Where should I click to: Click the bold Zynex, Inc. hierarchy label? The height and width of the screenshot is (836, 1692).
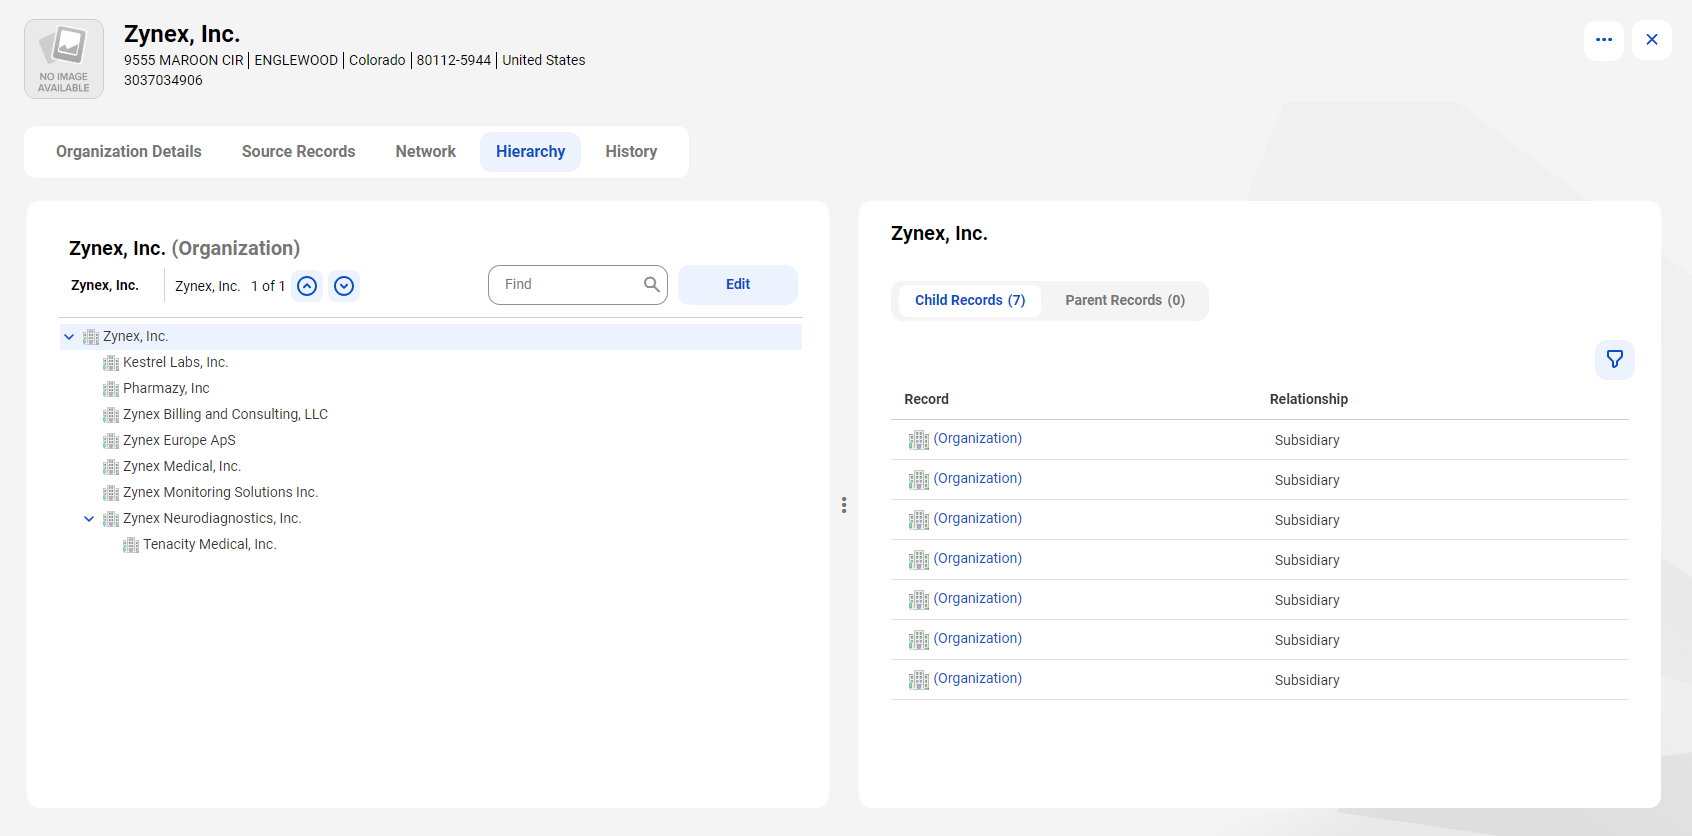[105, 286]
